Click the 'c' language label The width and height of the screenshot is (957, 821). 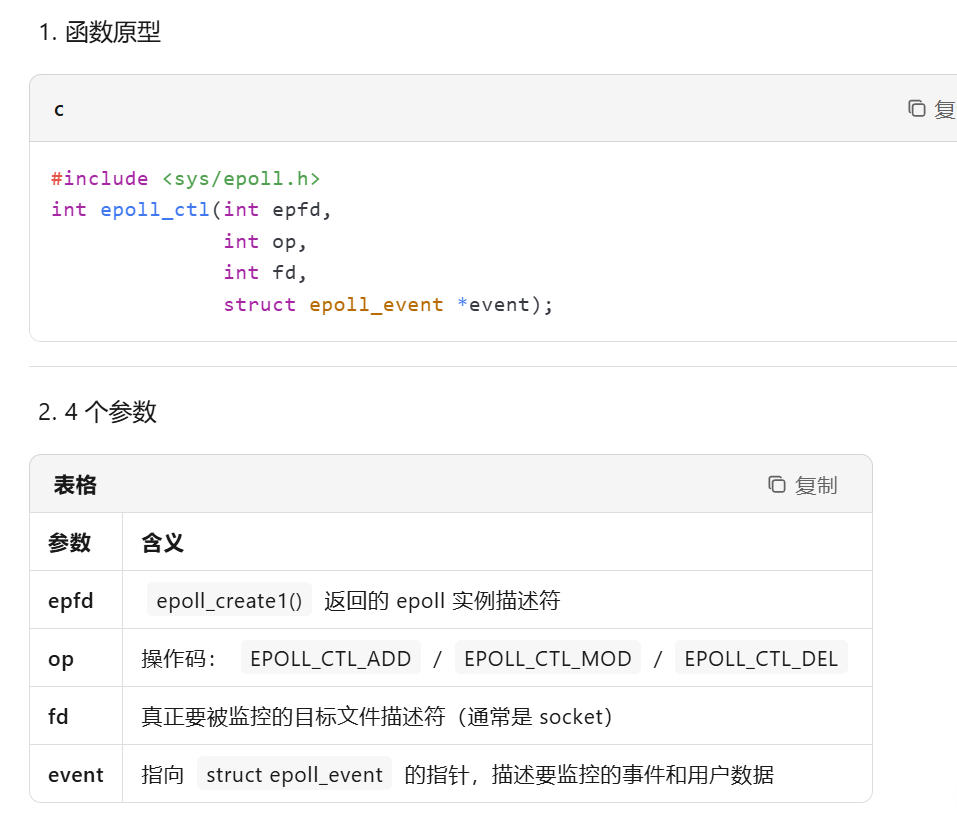coord(59,110)
